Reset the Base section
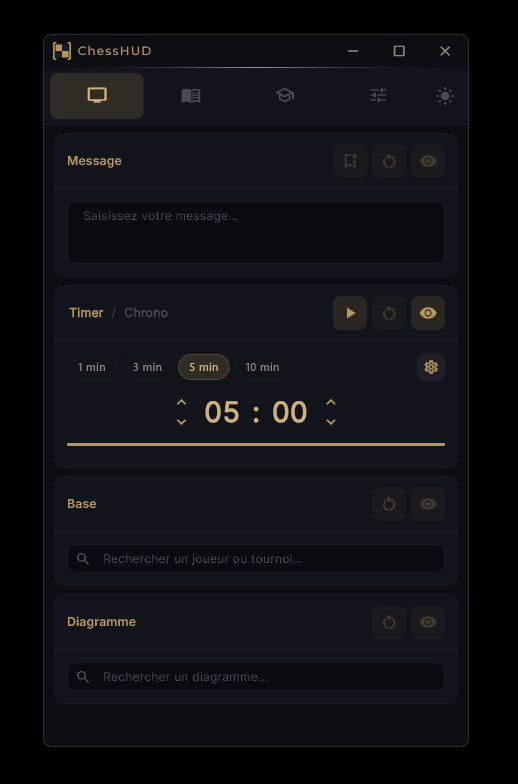The image size is (518, 784). pyautogui.click(x=389, y=504)
